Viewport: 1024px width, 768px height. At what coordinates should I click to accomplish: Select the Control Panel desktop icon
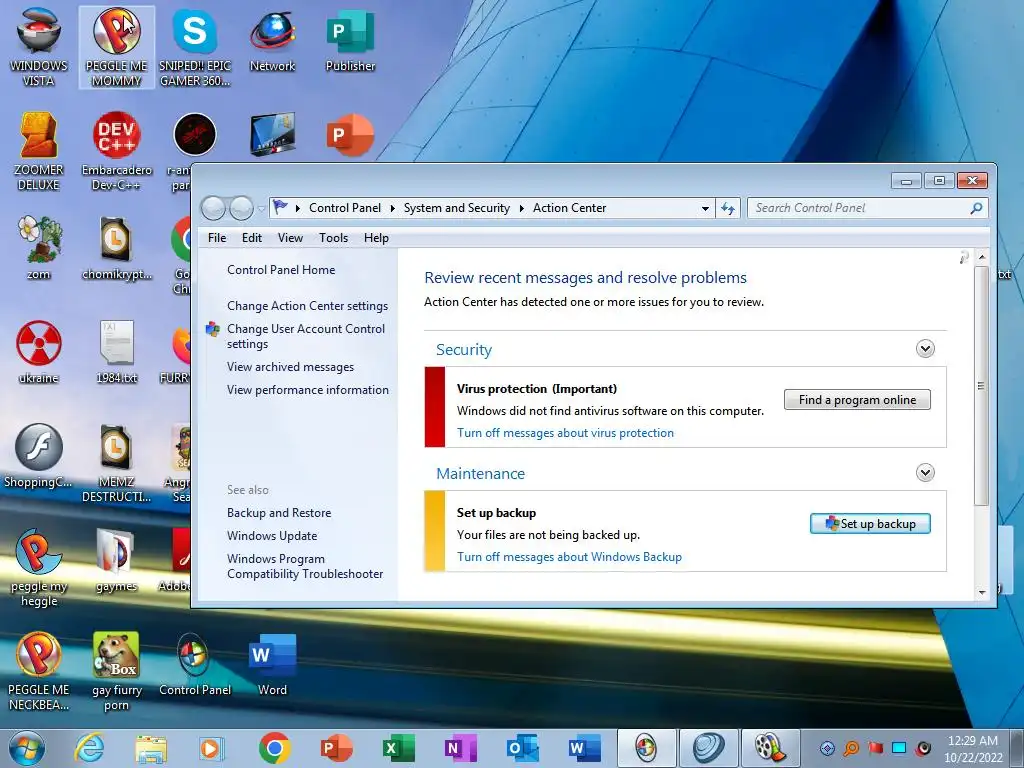pos(195,664)
